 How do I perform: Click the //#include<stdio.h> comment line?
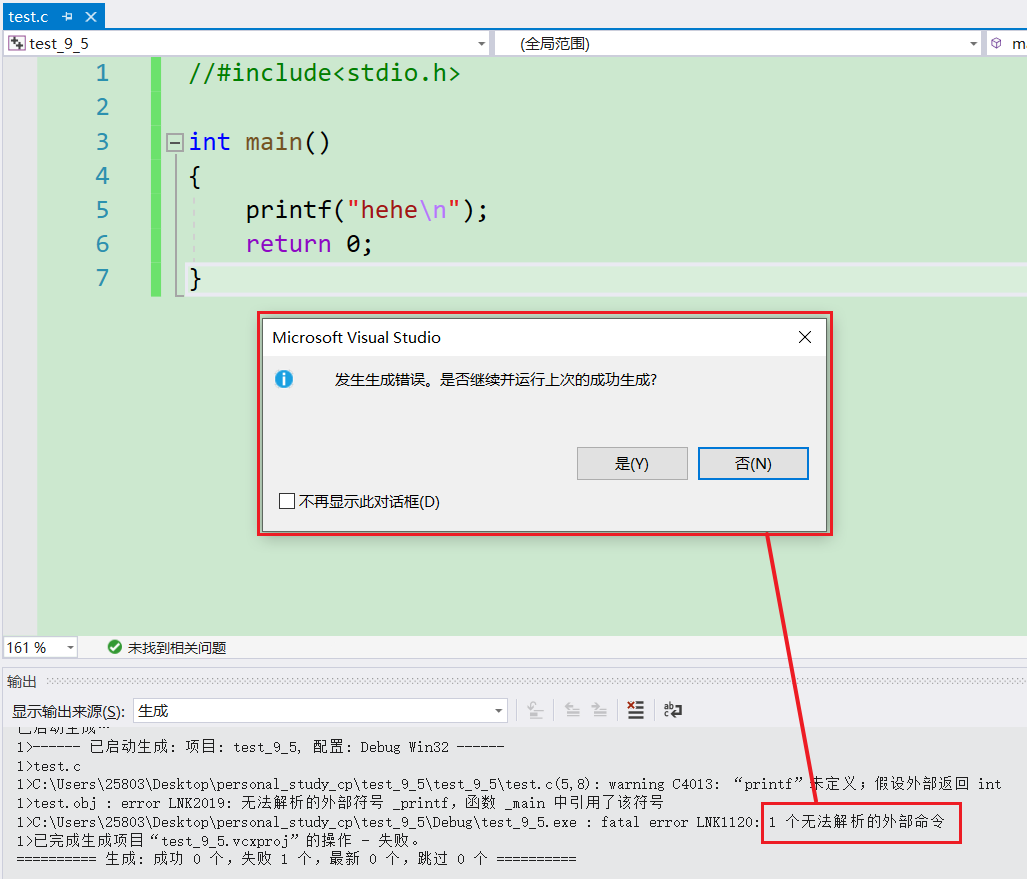(325, 73)
